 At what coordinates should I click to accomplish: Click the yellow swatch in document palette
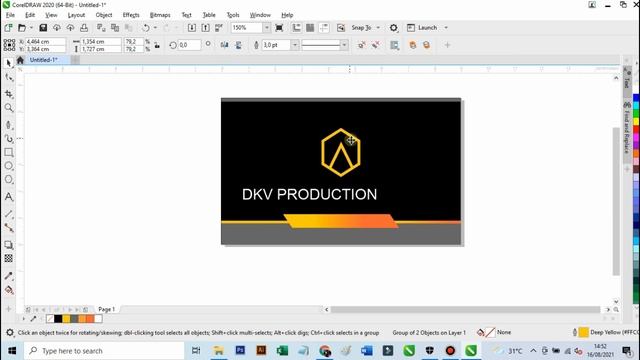click(66, 319)
